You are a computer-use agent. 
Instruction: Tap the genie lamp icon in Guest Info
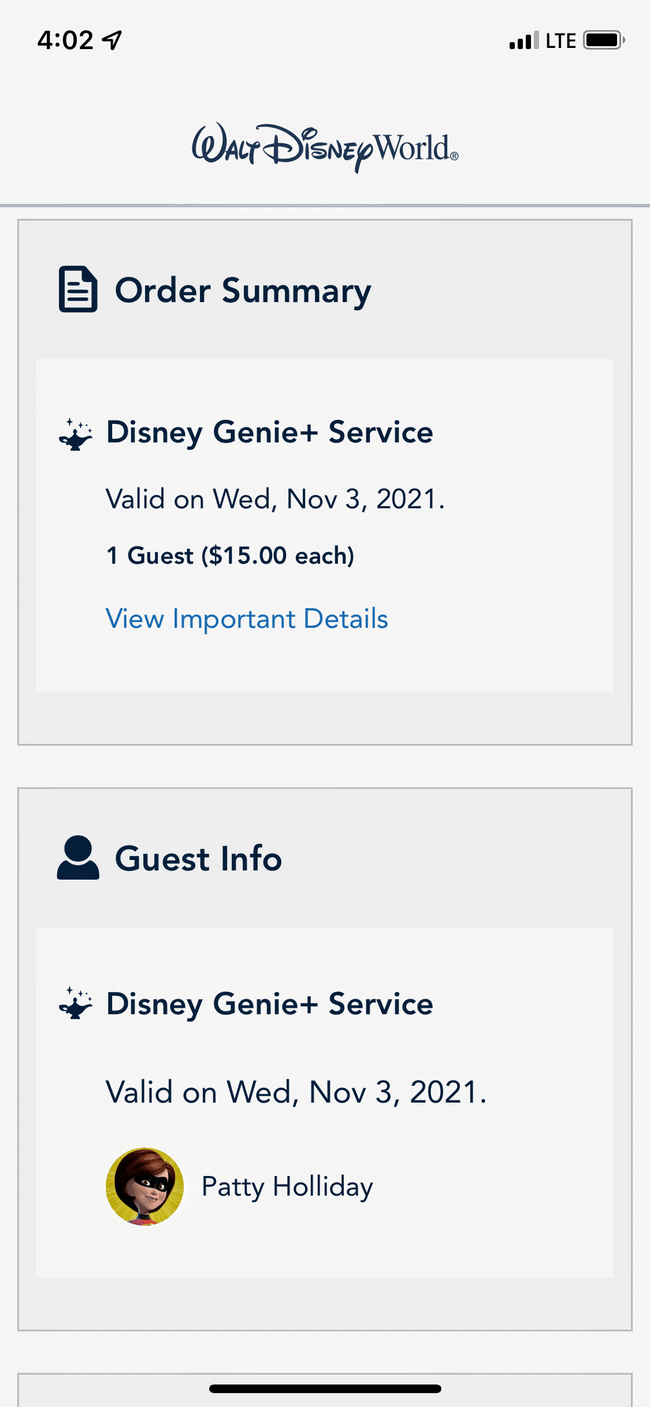pos(75,1003)
